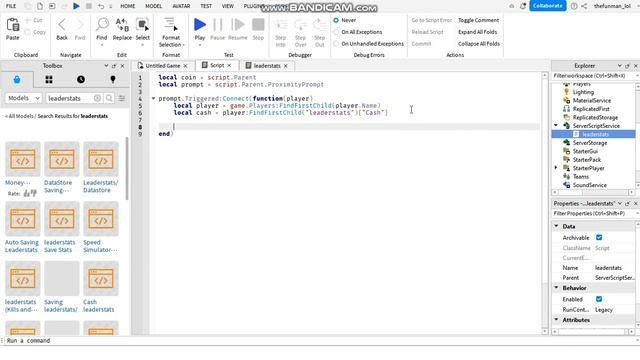The width and height of the screenshot is (640, 360).
Task: Click the quick-access Play icon in title bar
Action: click(x=76, y=6)
